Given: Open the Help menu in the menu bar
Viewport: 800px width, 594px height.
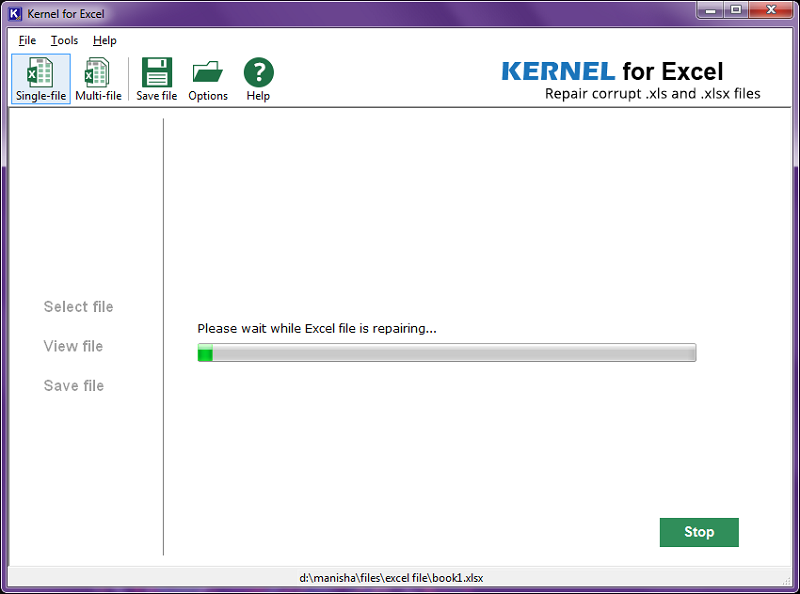Looking at the screenshot, I should coord(105,40).
